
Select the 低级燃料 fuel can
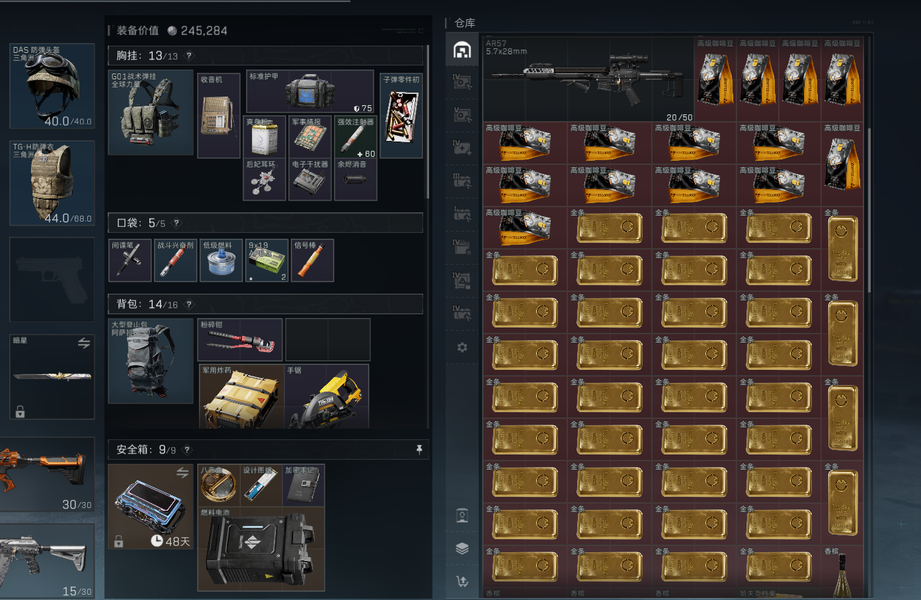tap(221, 260)
